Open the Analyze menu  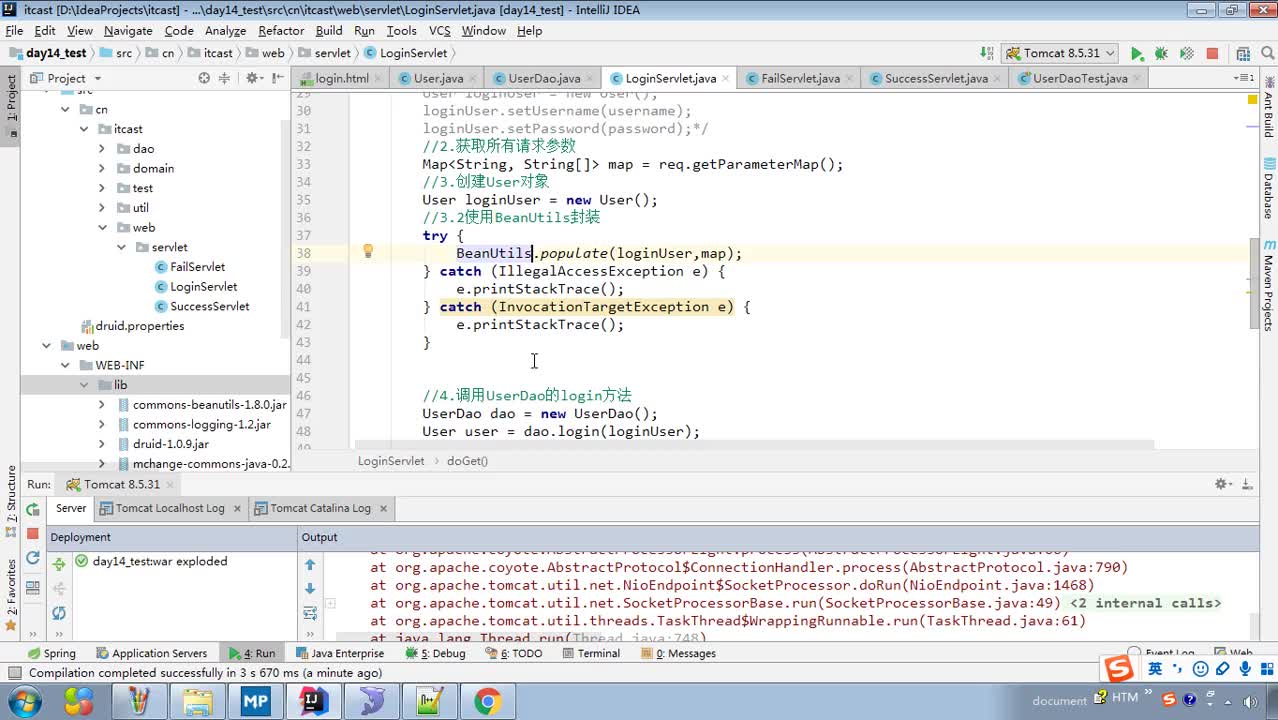point(225,31)
